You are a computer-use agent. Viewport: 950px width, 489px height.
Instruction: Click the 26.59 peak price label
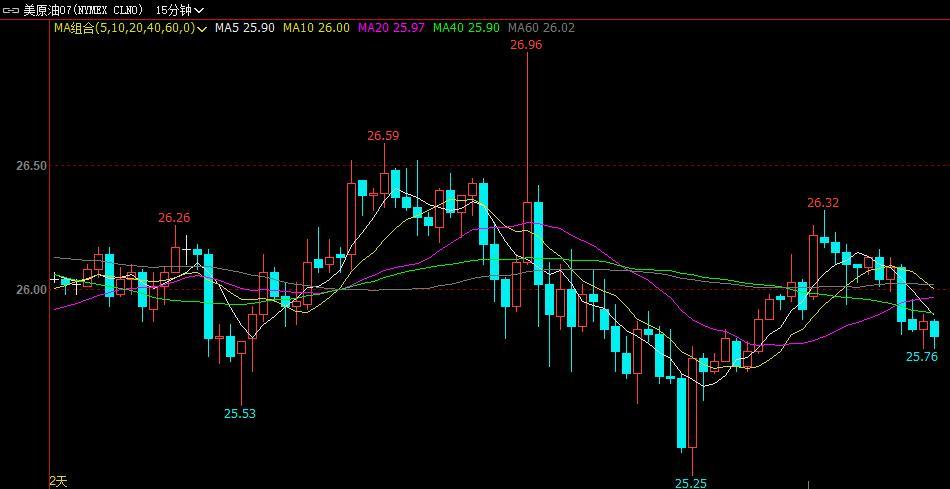(x=383, y=135)
